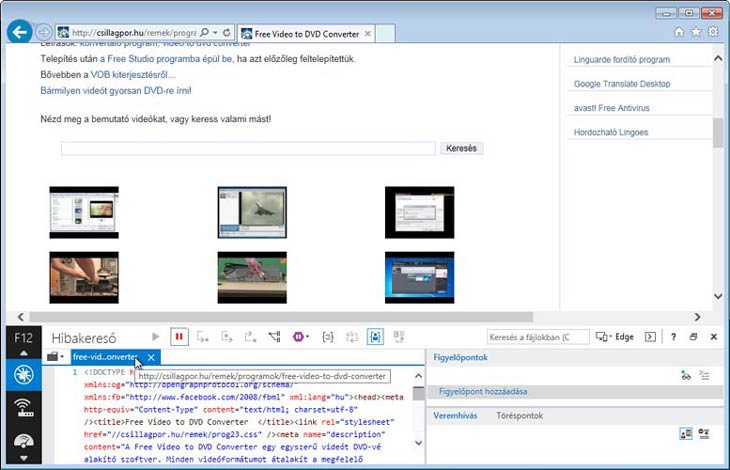Open the Performance gauge sidebar icon
The height and width of the screenshot is (470, 730).
click(23, 440)
